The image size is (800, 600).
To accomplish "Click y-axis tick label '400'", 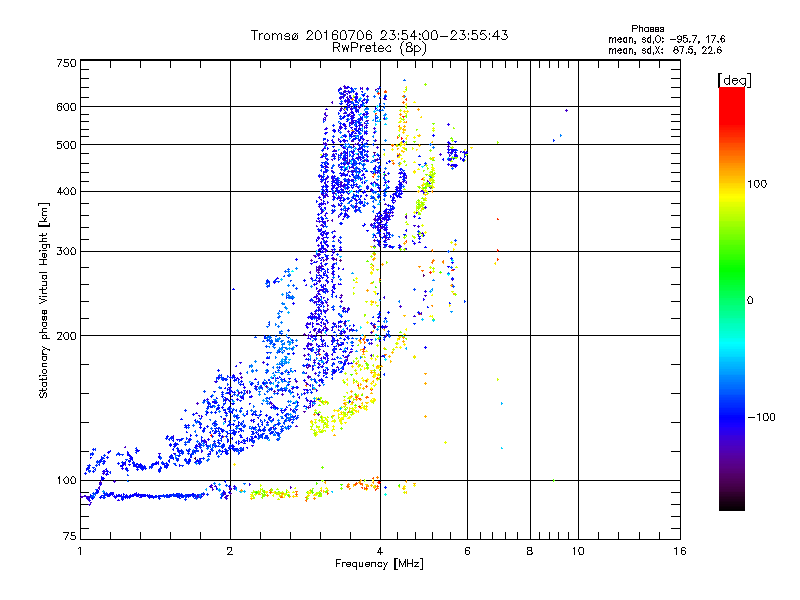I will (66, 192).
